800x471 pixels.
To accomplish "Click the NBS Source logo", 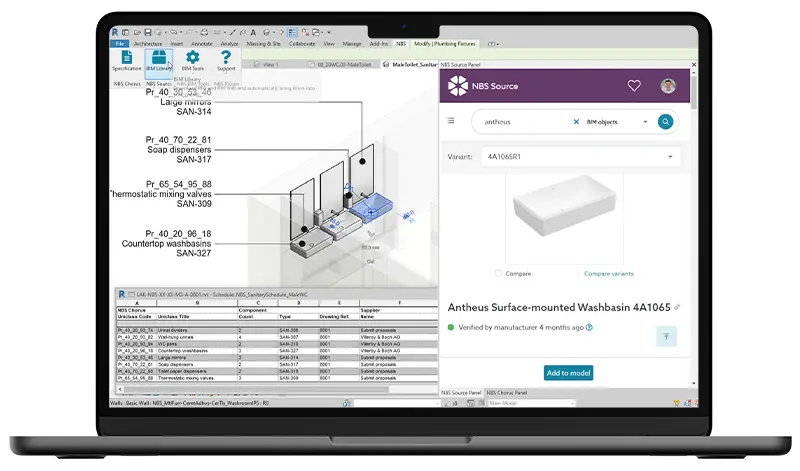I will 483,86.
